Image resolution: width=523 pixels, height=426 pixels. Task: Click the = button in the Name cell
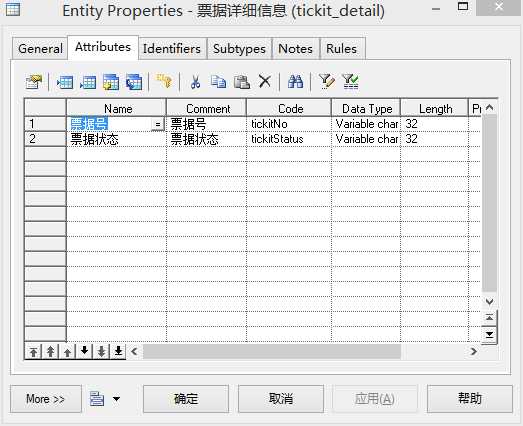click(x=157, y=124)
